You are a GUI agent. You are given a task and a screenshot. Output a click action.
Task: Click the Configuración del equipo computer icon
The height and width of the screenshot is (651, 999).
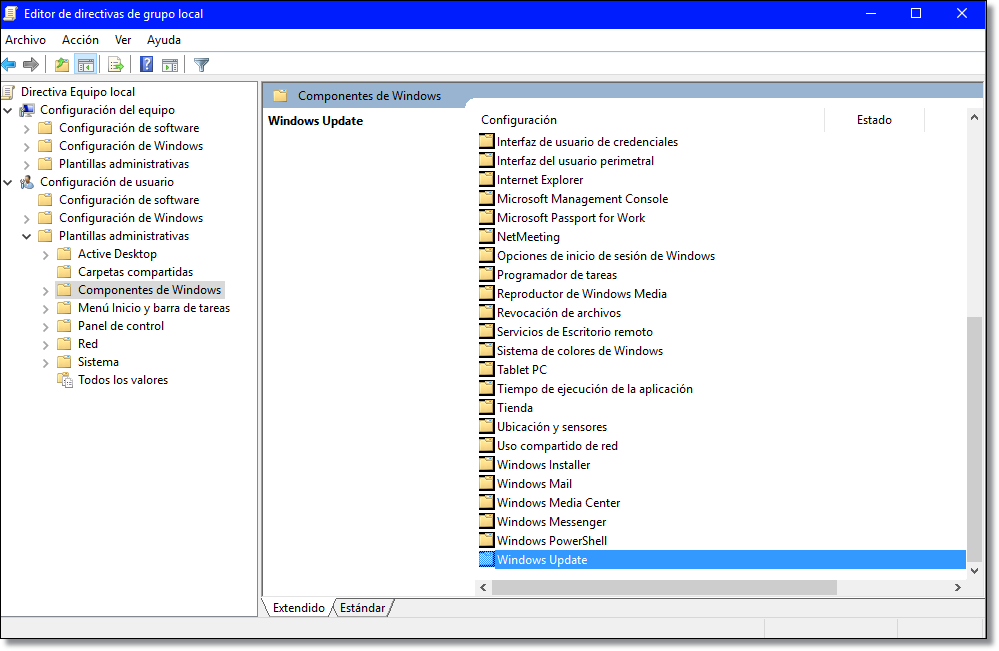coord(27,110)
